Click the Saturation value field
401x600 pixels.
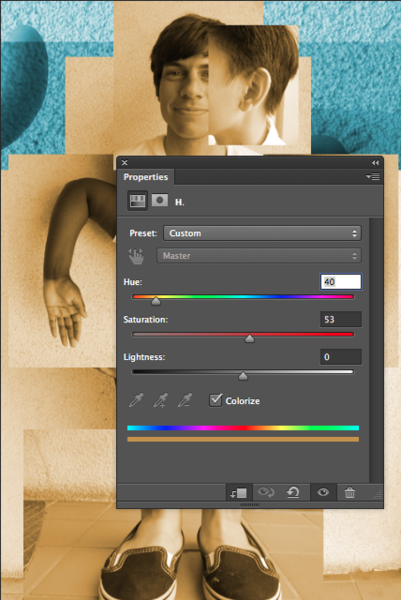coord(341,319)
